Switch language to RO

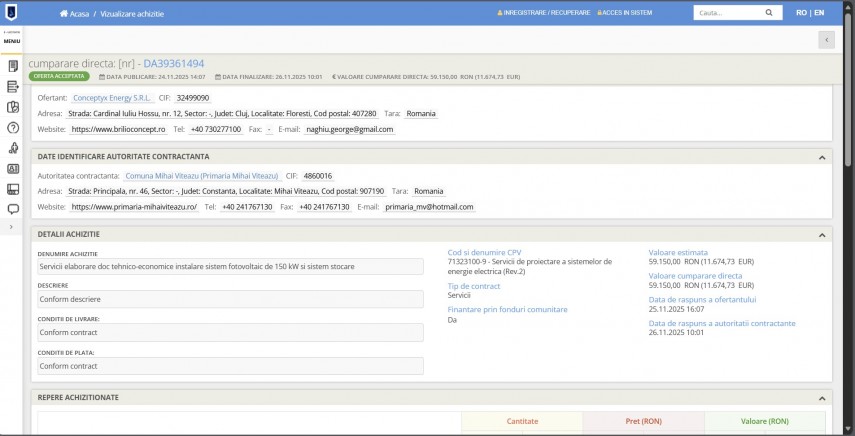click(801, 13)
